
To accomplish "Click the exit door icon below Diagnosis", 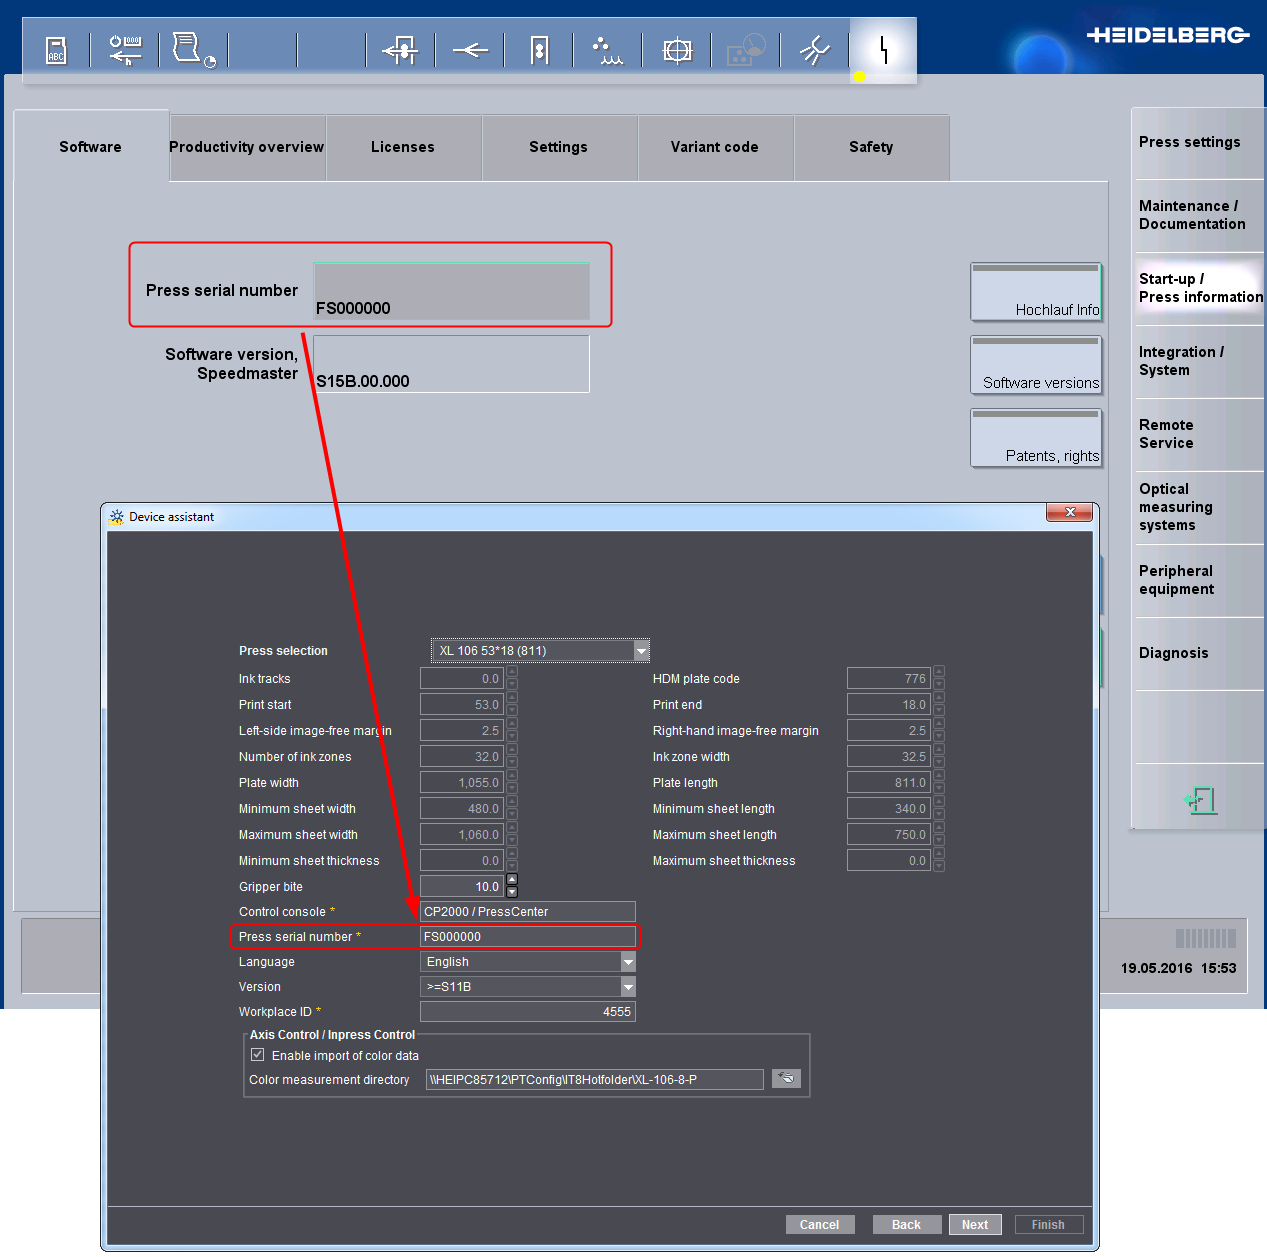I will pos(1198,799).
